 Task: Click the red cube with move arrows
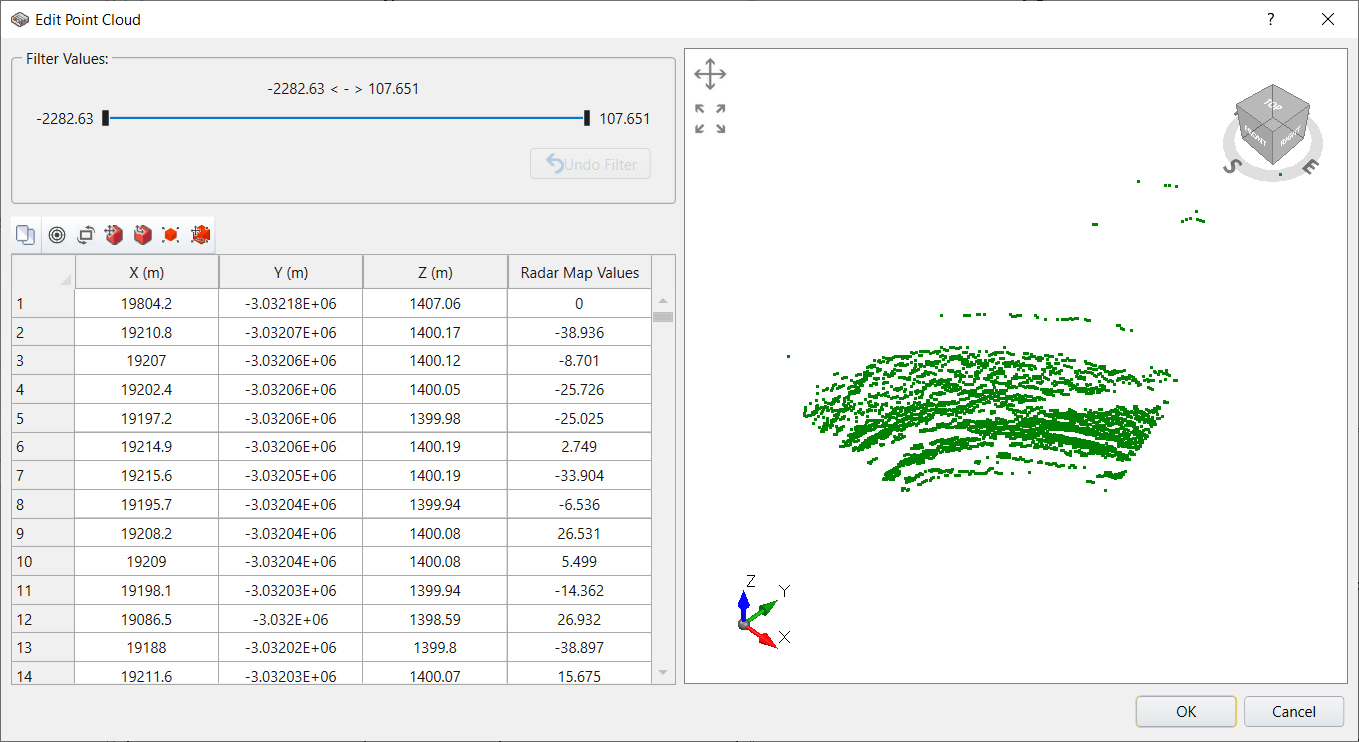[x=114, y=235]
